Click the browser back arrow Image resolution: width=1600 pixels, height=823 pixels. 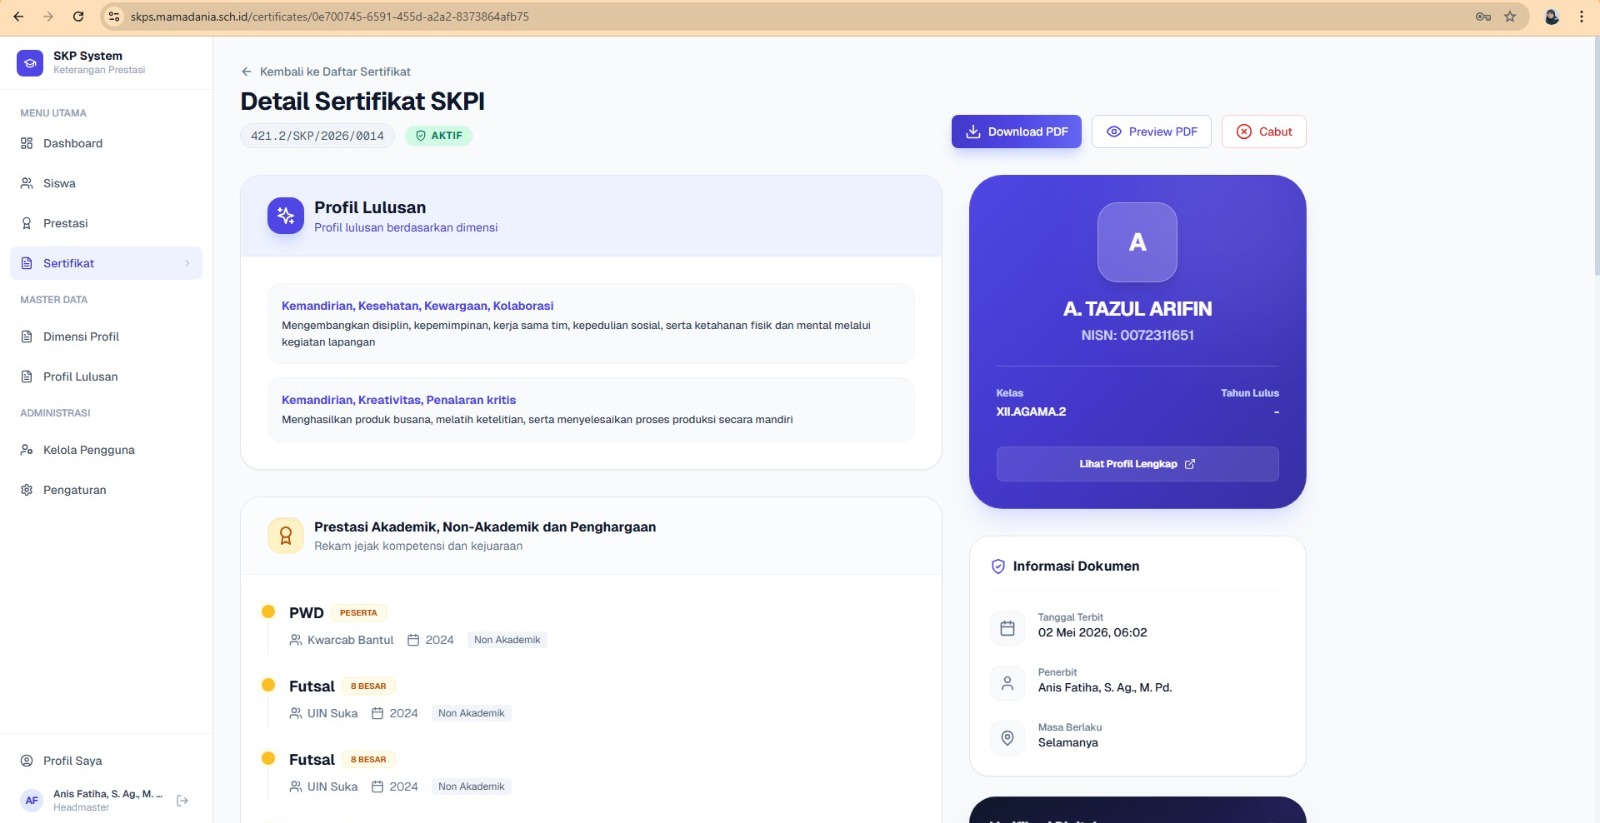pos(18,16)
